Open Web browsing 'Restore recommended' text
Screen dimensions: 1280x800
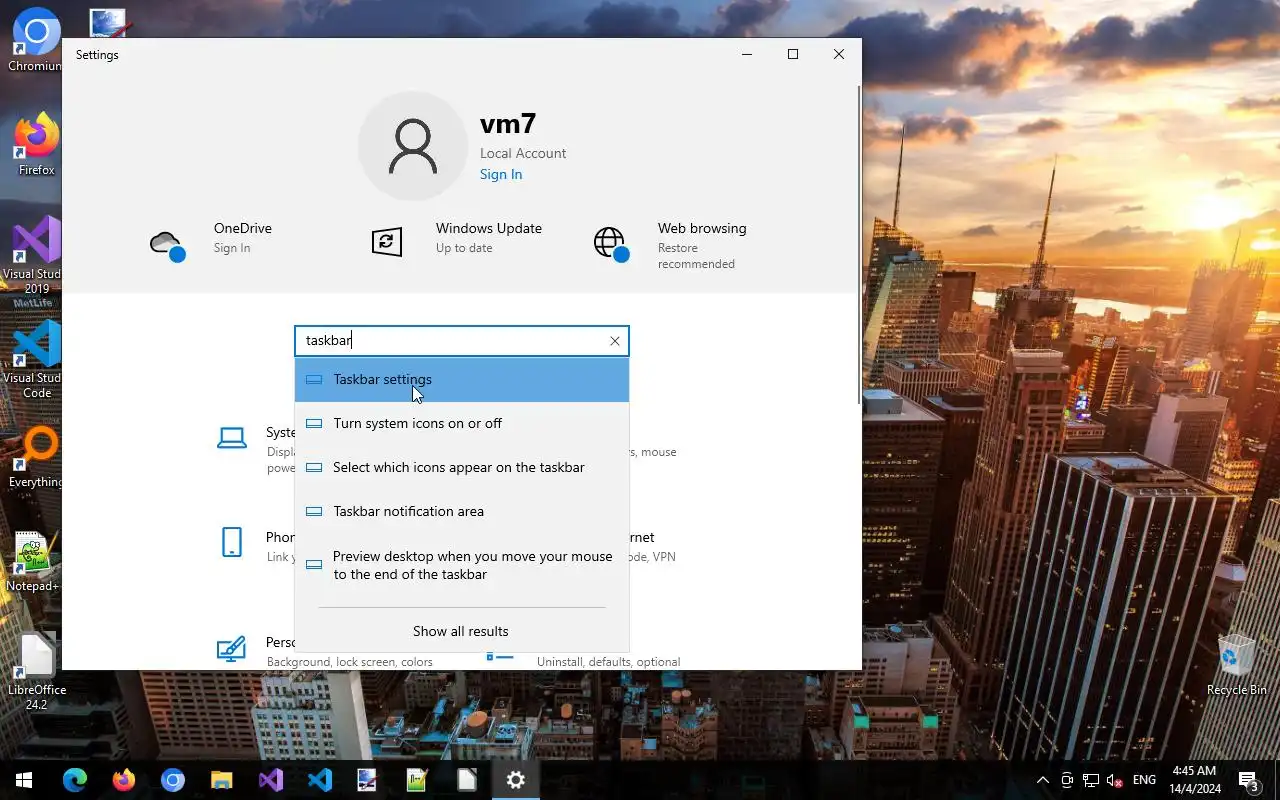click(x=696, y=256)
